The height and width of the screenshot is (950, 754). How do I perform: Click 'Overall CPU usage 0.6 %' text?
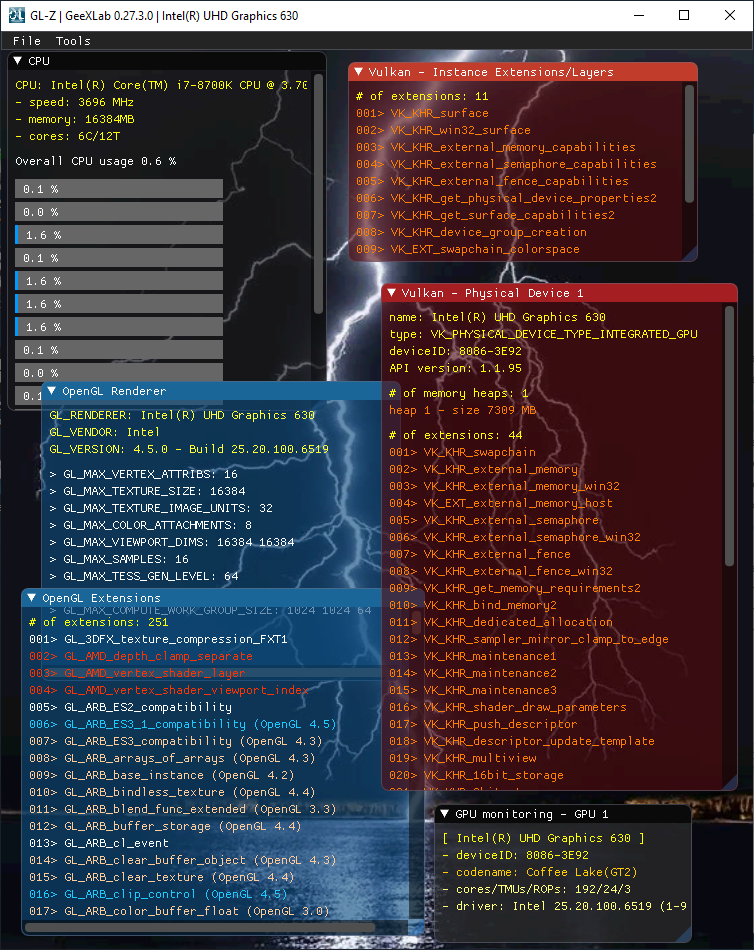96,161
